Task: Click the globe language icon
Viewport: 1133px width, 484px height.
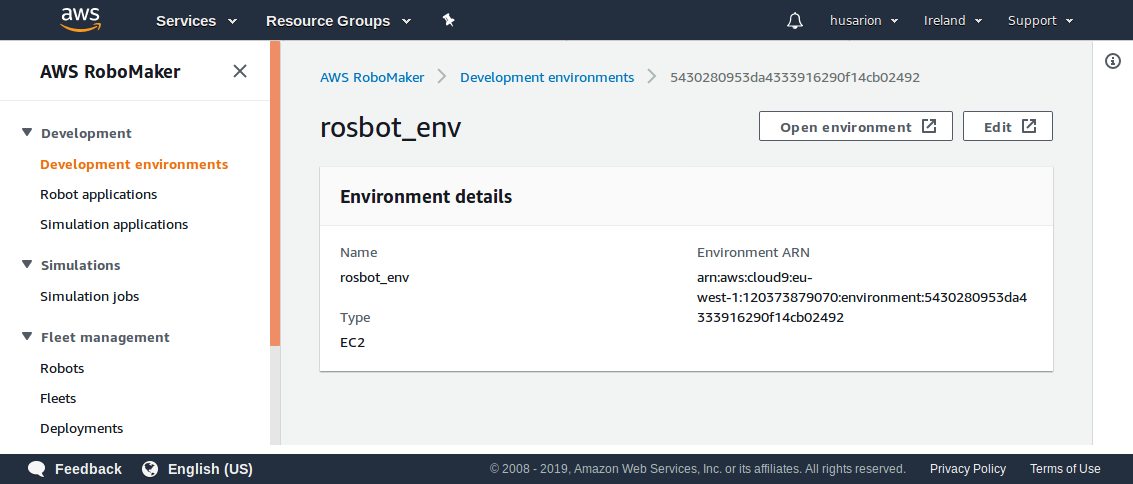Action: pyautogui.click(x=150, y=469)
